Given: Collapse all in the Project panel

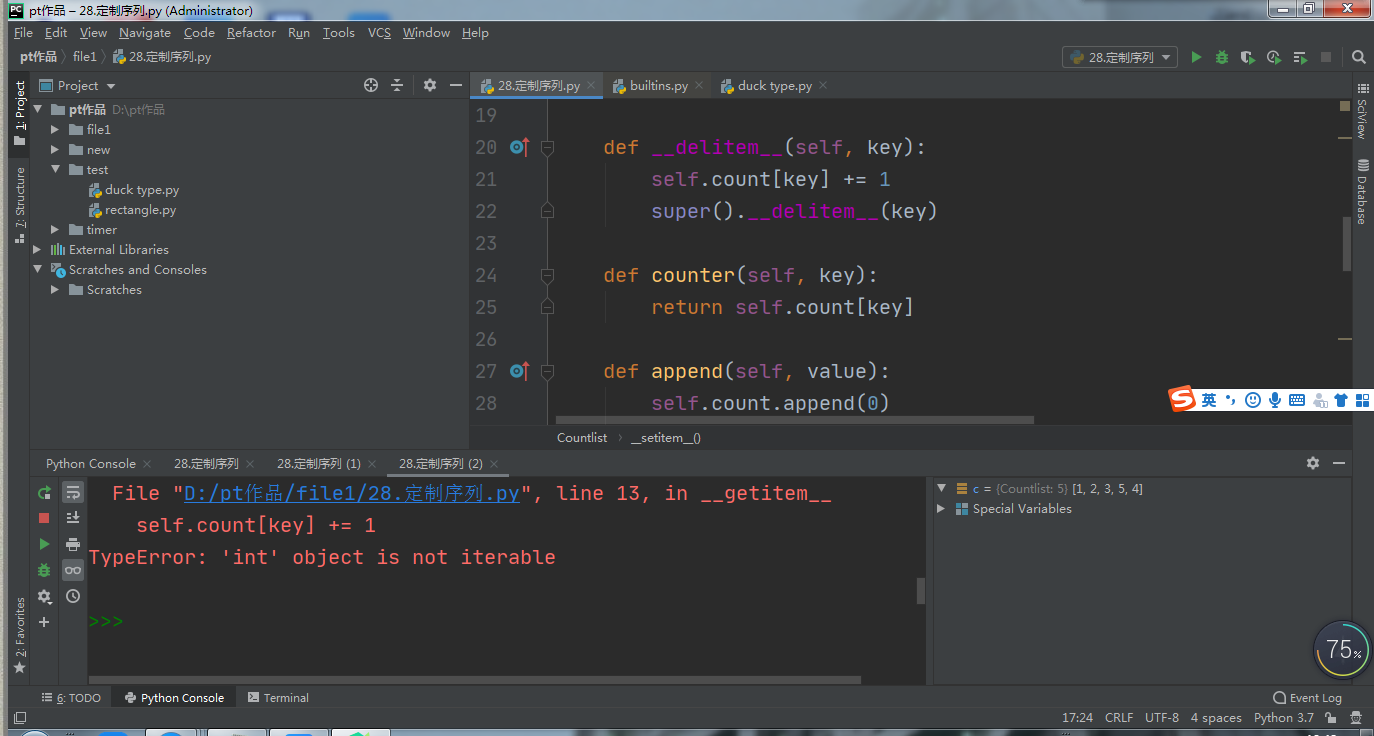Looking at the screenshot, I should 397,86.
